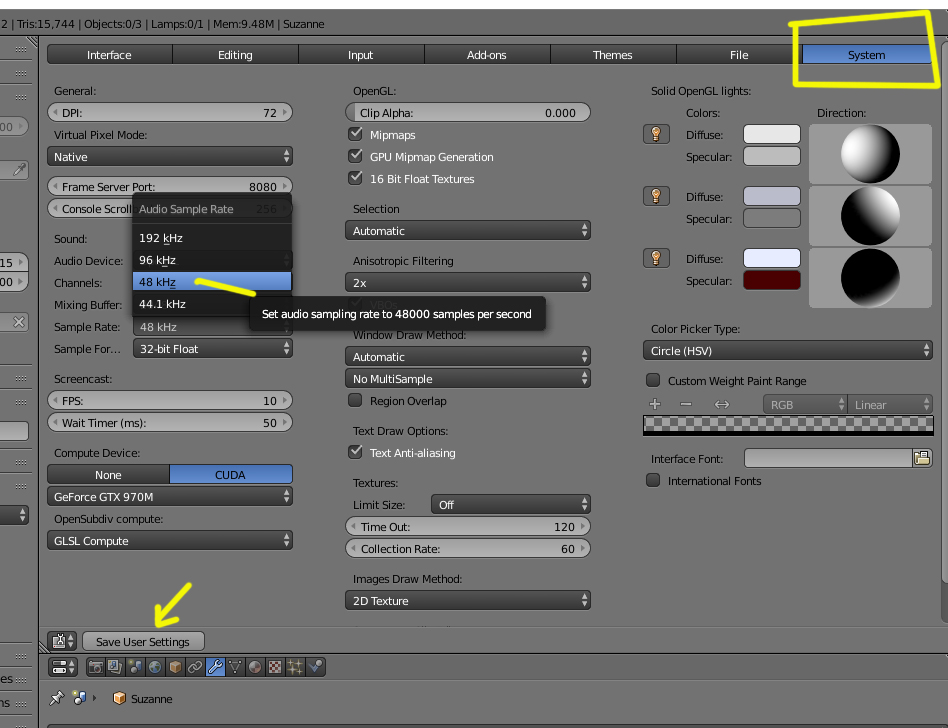Open the Scene properties tab icon
Viewport: 948px width, 728px height.
point(135,667)
